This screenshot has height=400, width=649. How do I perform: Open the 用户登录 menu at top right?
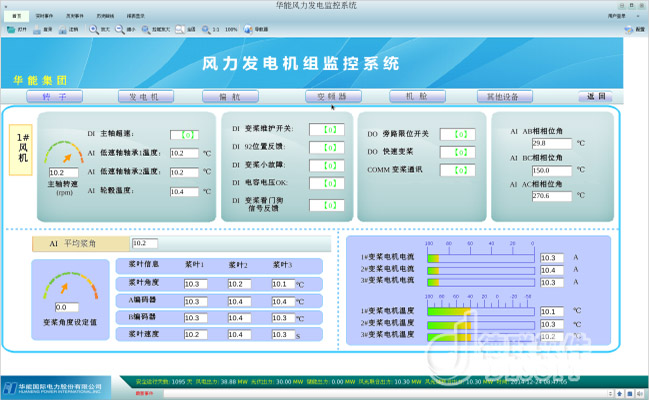pyautogui.click(x=616, y=16)
